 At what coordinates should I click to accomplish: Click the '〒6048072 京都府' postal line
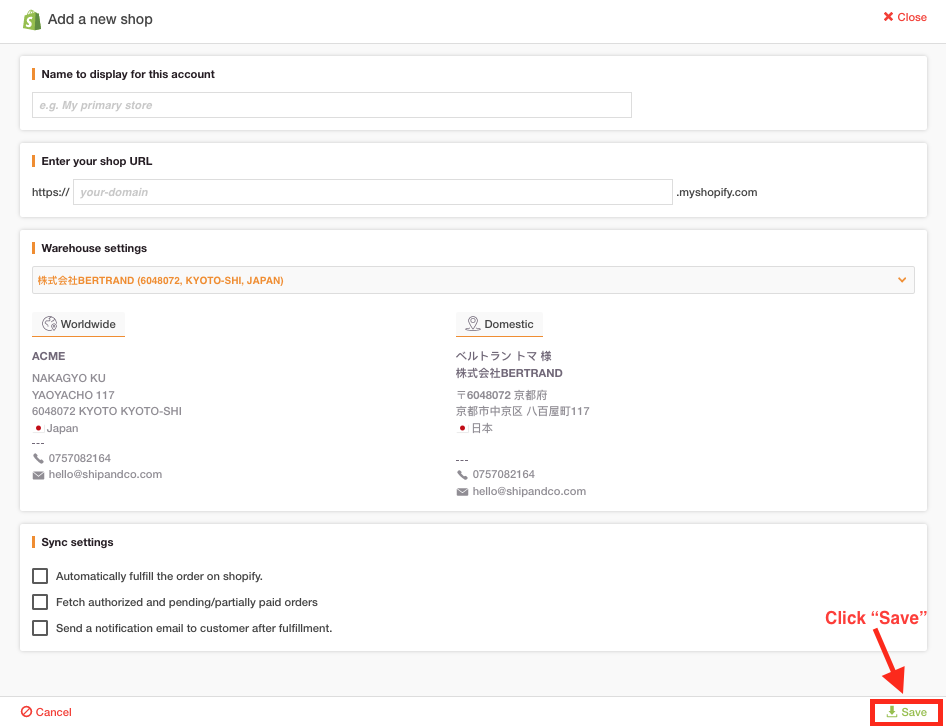pos(501,395)
